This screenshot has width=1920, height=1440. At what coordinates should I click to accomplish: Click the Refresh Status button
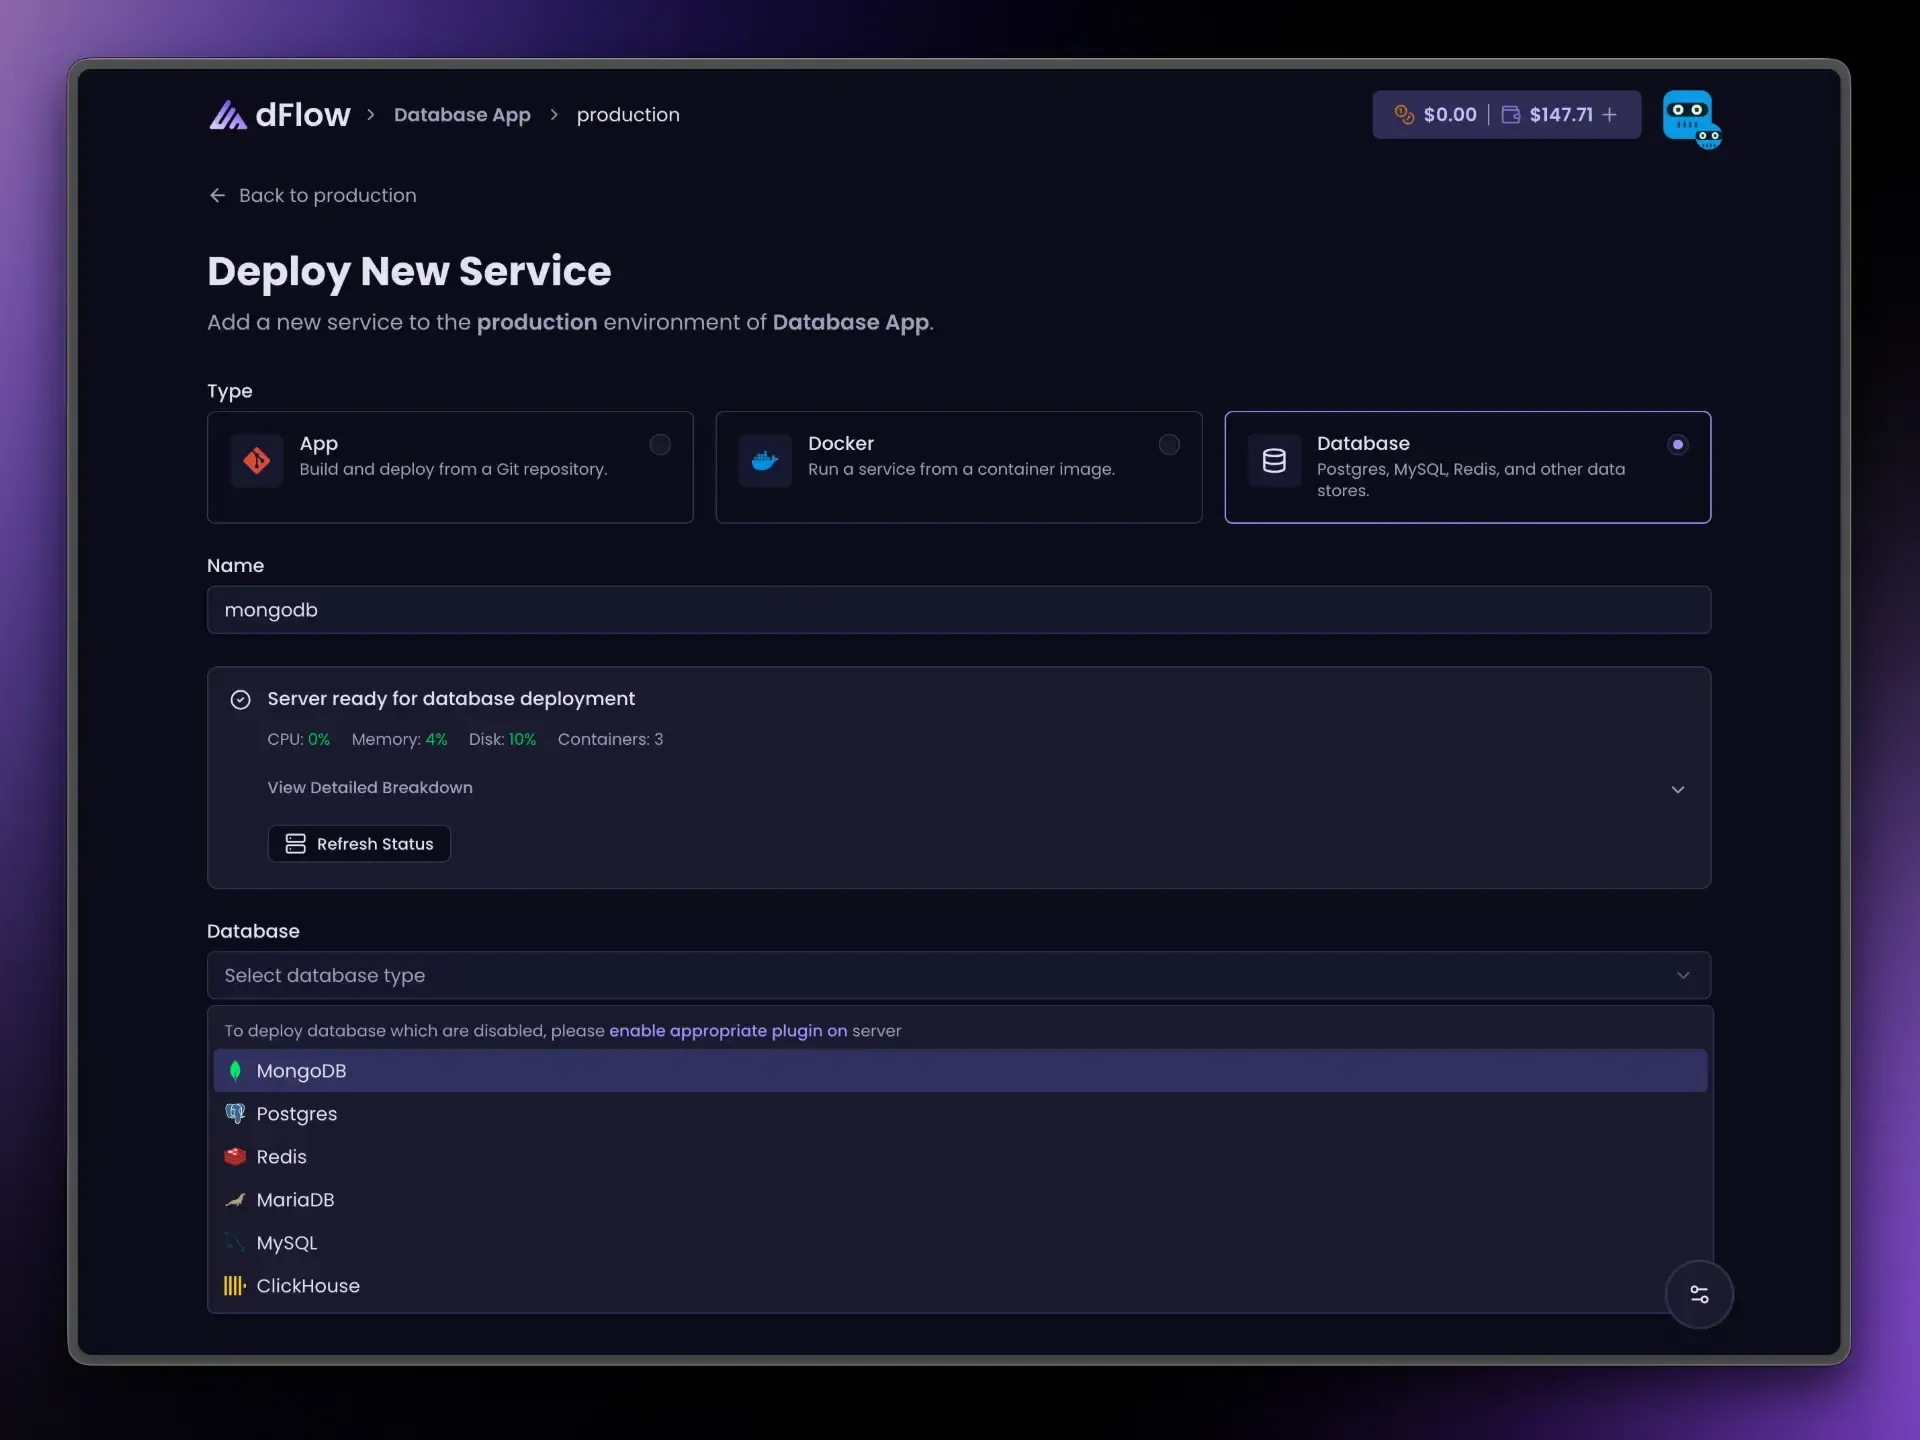[x=359, y=844]
